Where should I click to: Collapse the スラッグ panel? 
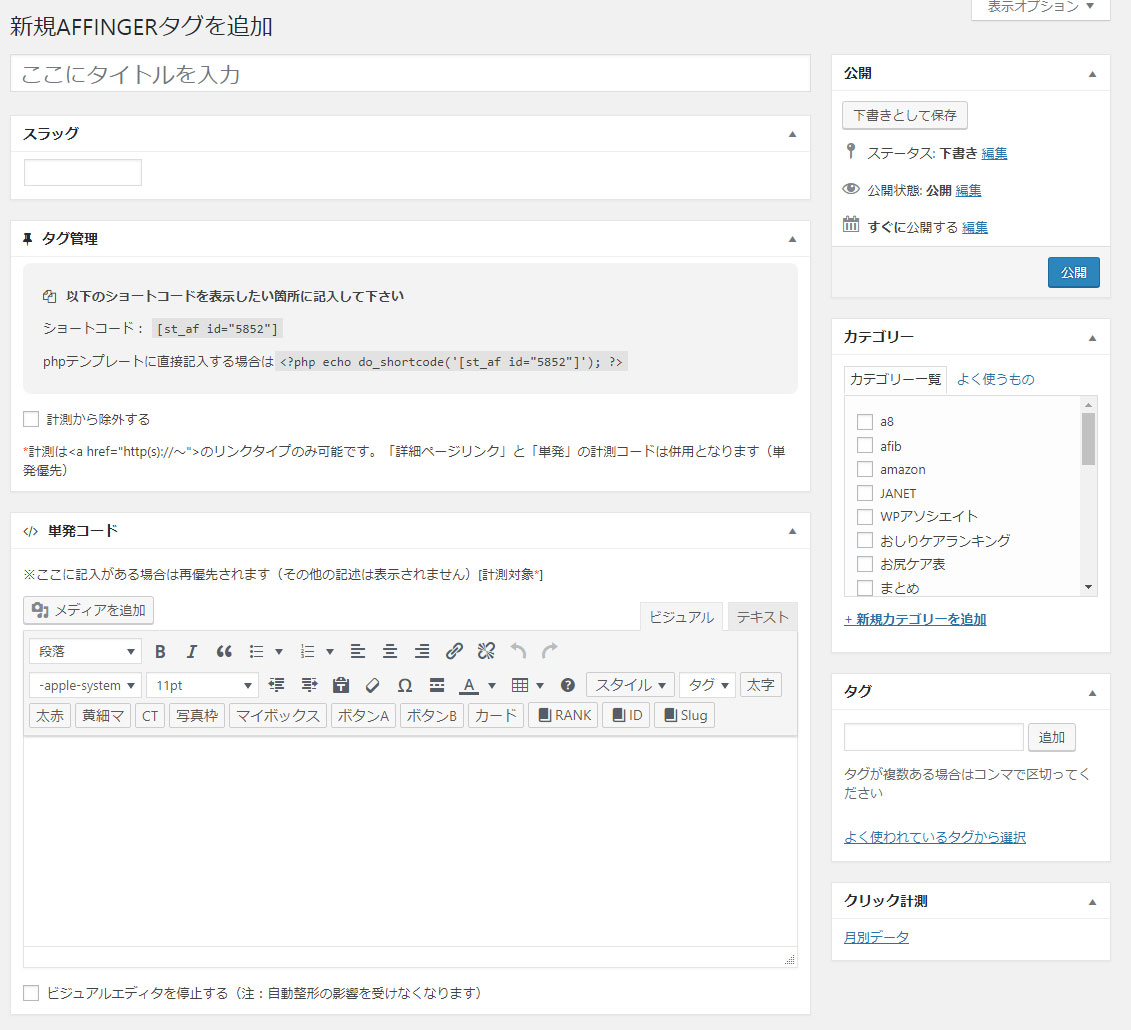[792, 134]
